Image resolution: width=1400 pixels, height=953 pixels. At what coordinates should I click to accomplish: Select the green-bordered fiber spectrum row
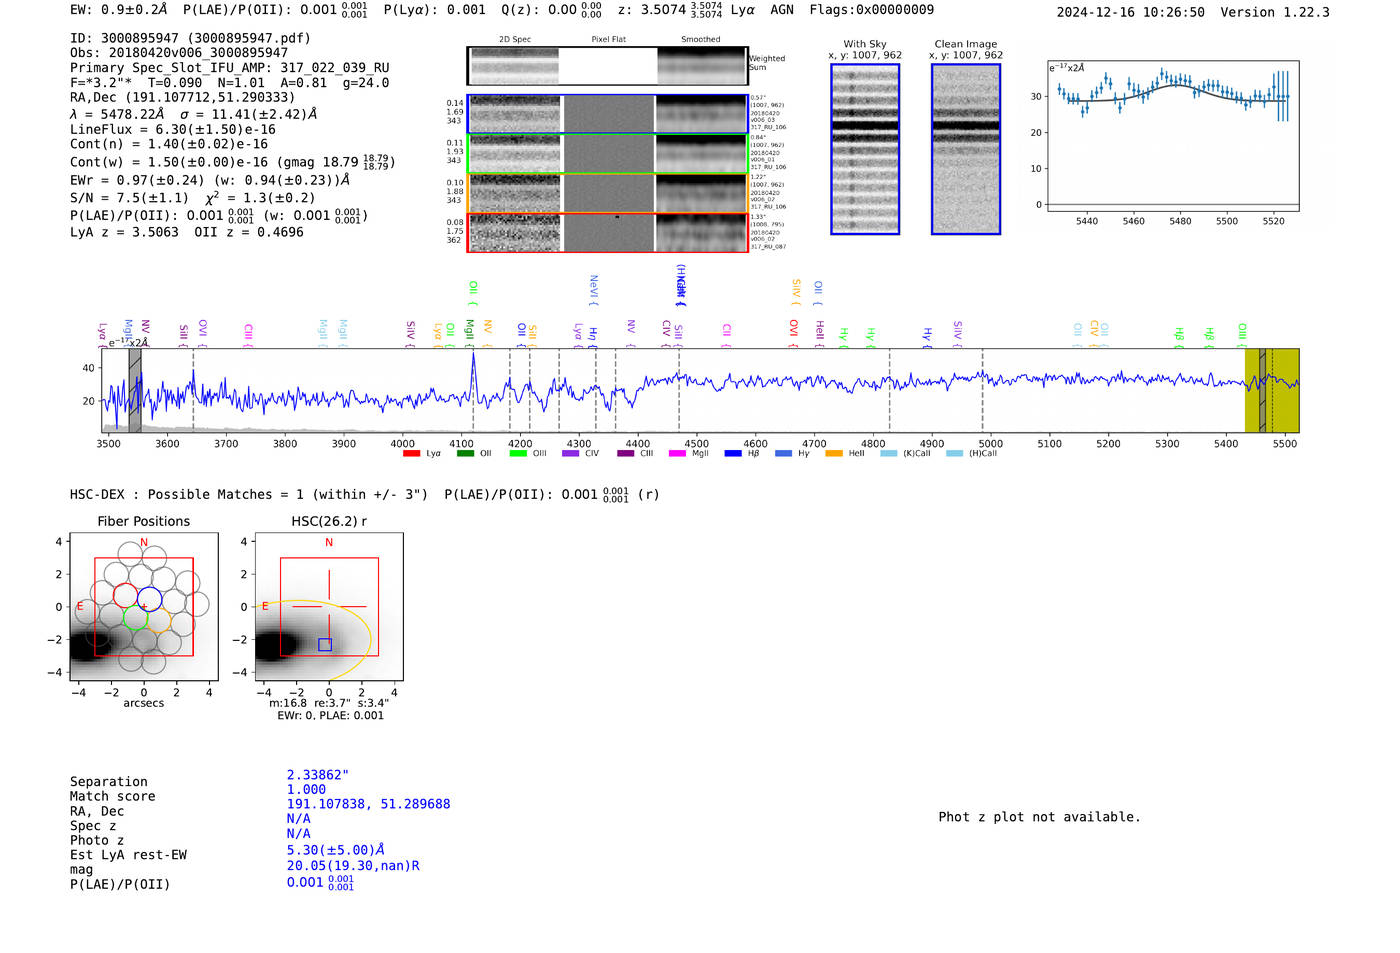[607, 154]
